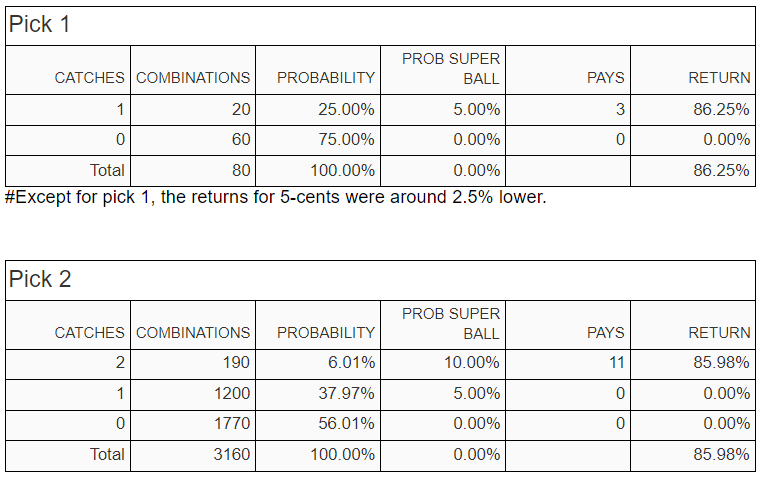Select the 1200 combinations cell
Screen dimensions: 766x481
point(193,395)
